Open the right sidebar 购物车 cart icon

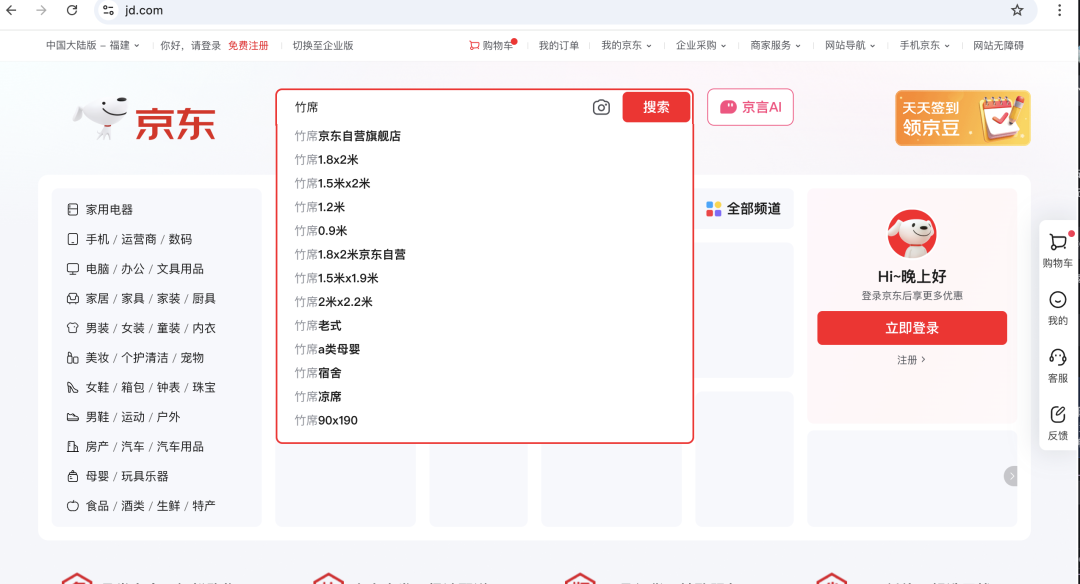(1057, 242)
